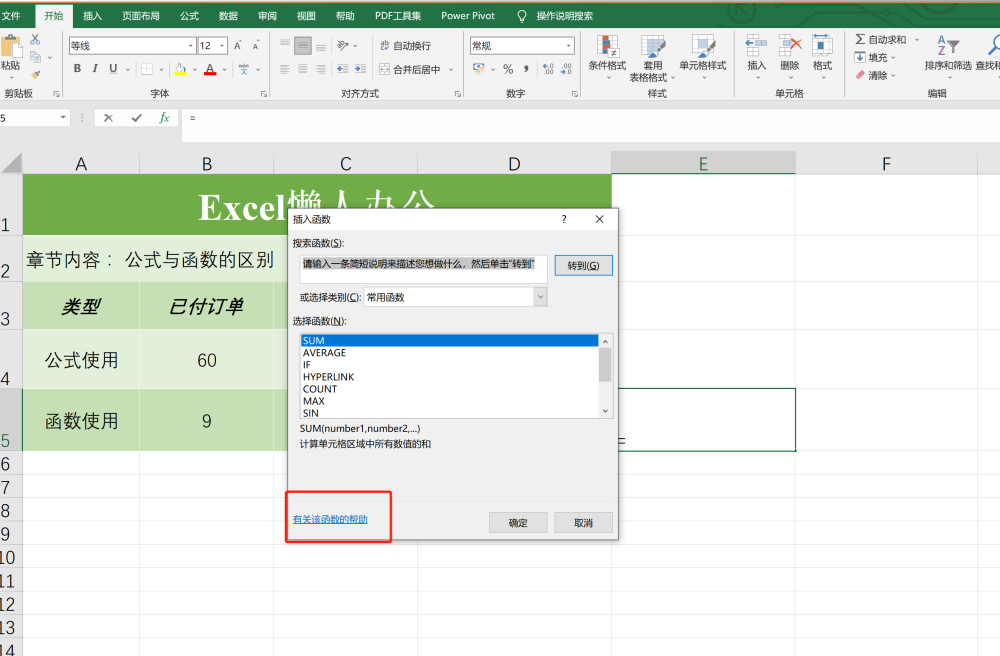This screenshot has height=656, width=1000.
Task: Toggle 合并后居中 merge and center
Action: tap(410, 69)
